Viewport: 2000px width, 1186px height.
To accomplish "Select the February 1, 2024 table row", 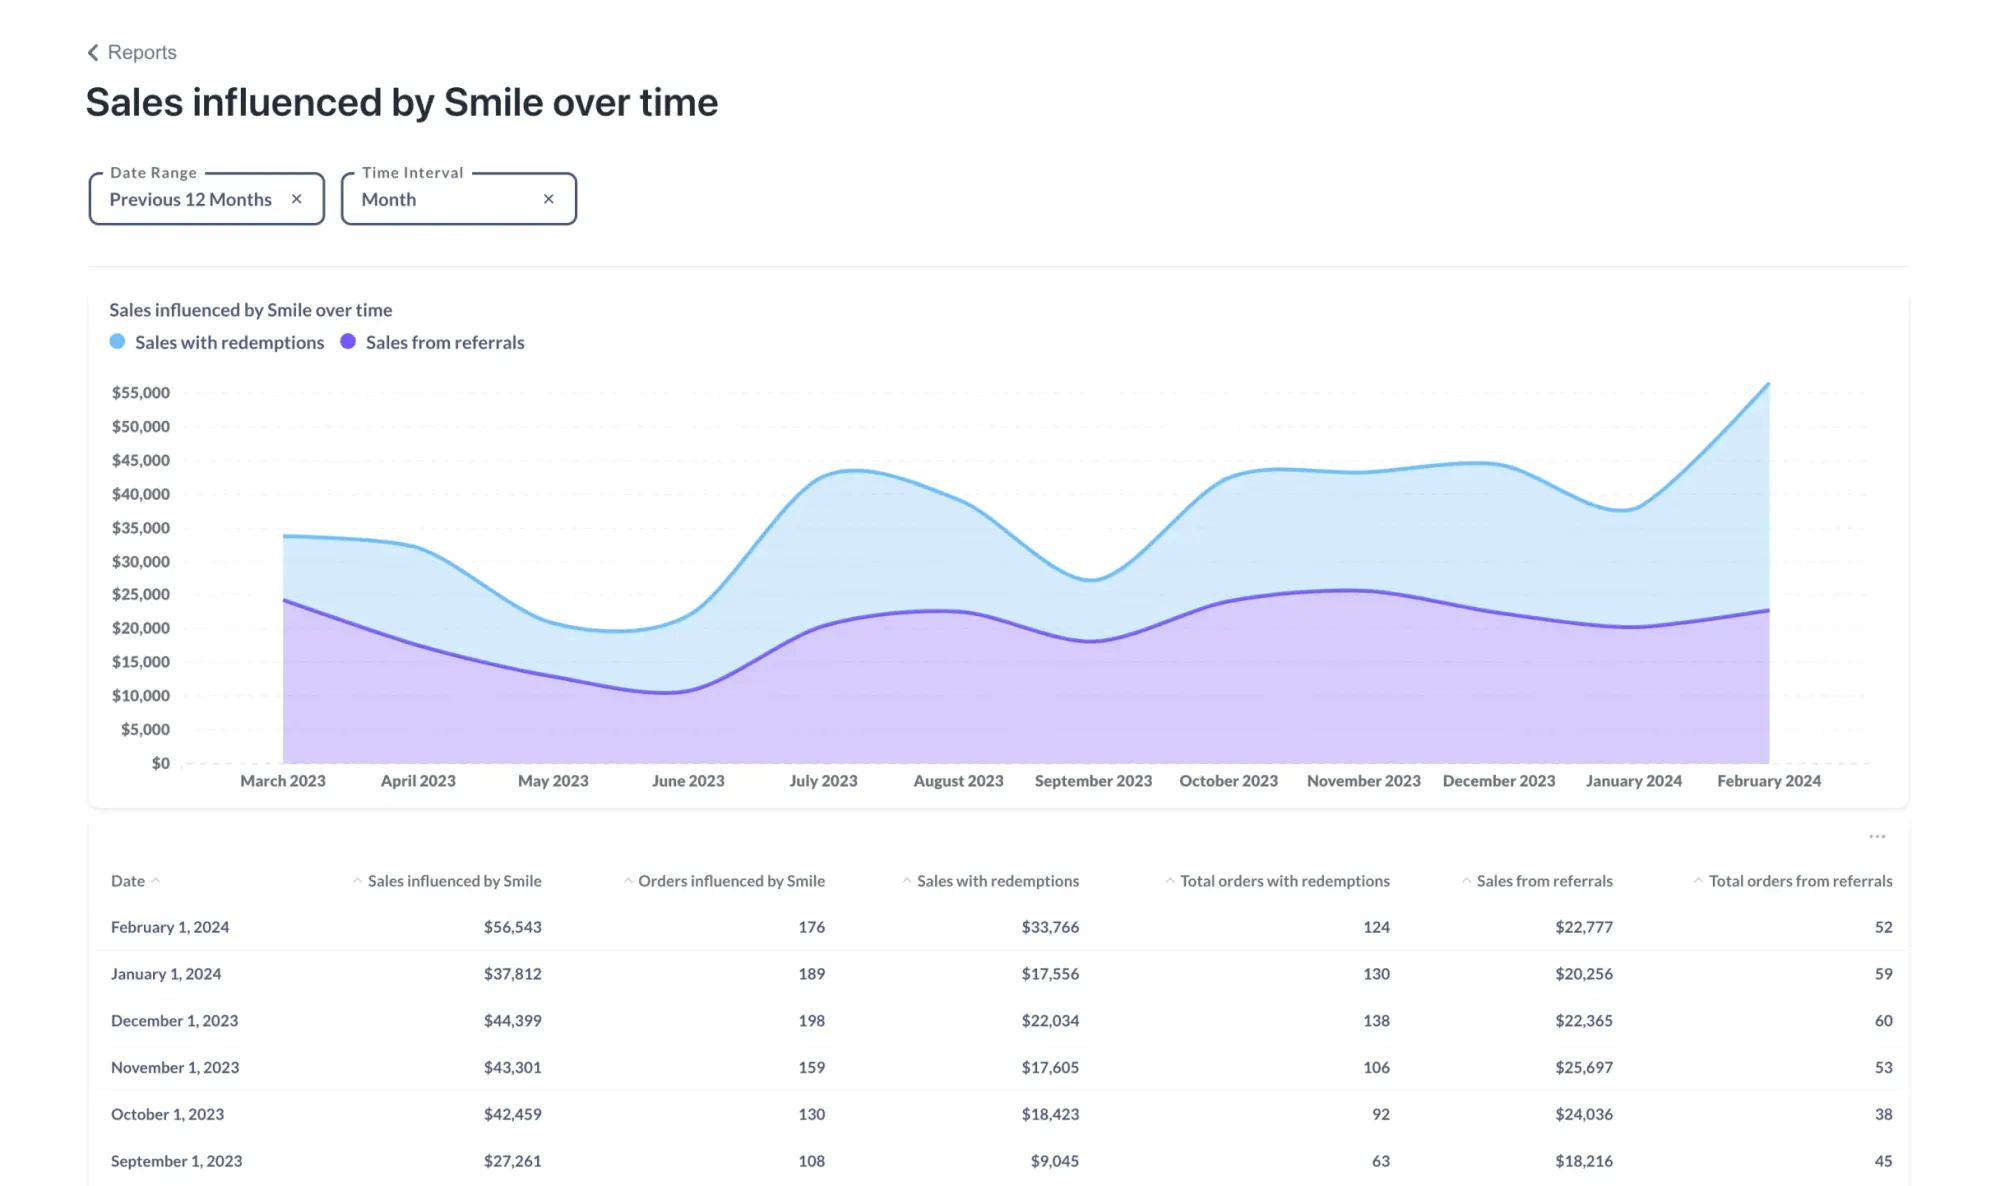I will pyautogui.click(x=170, y=927).
